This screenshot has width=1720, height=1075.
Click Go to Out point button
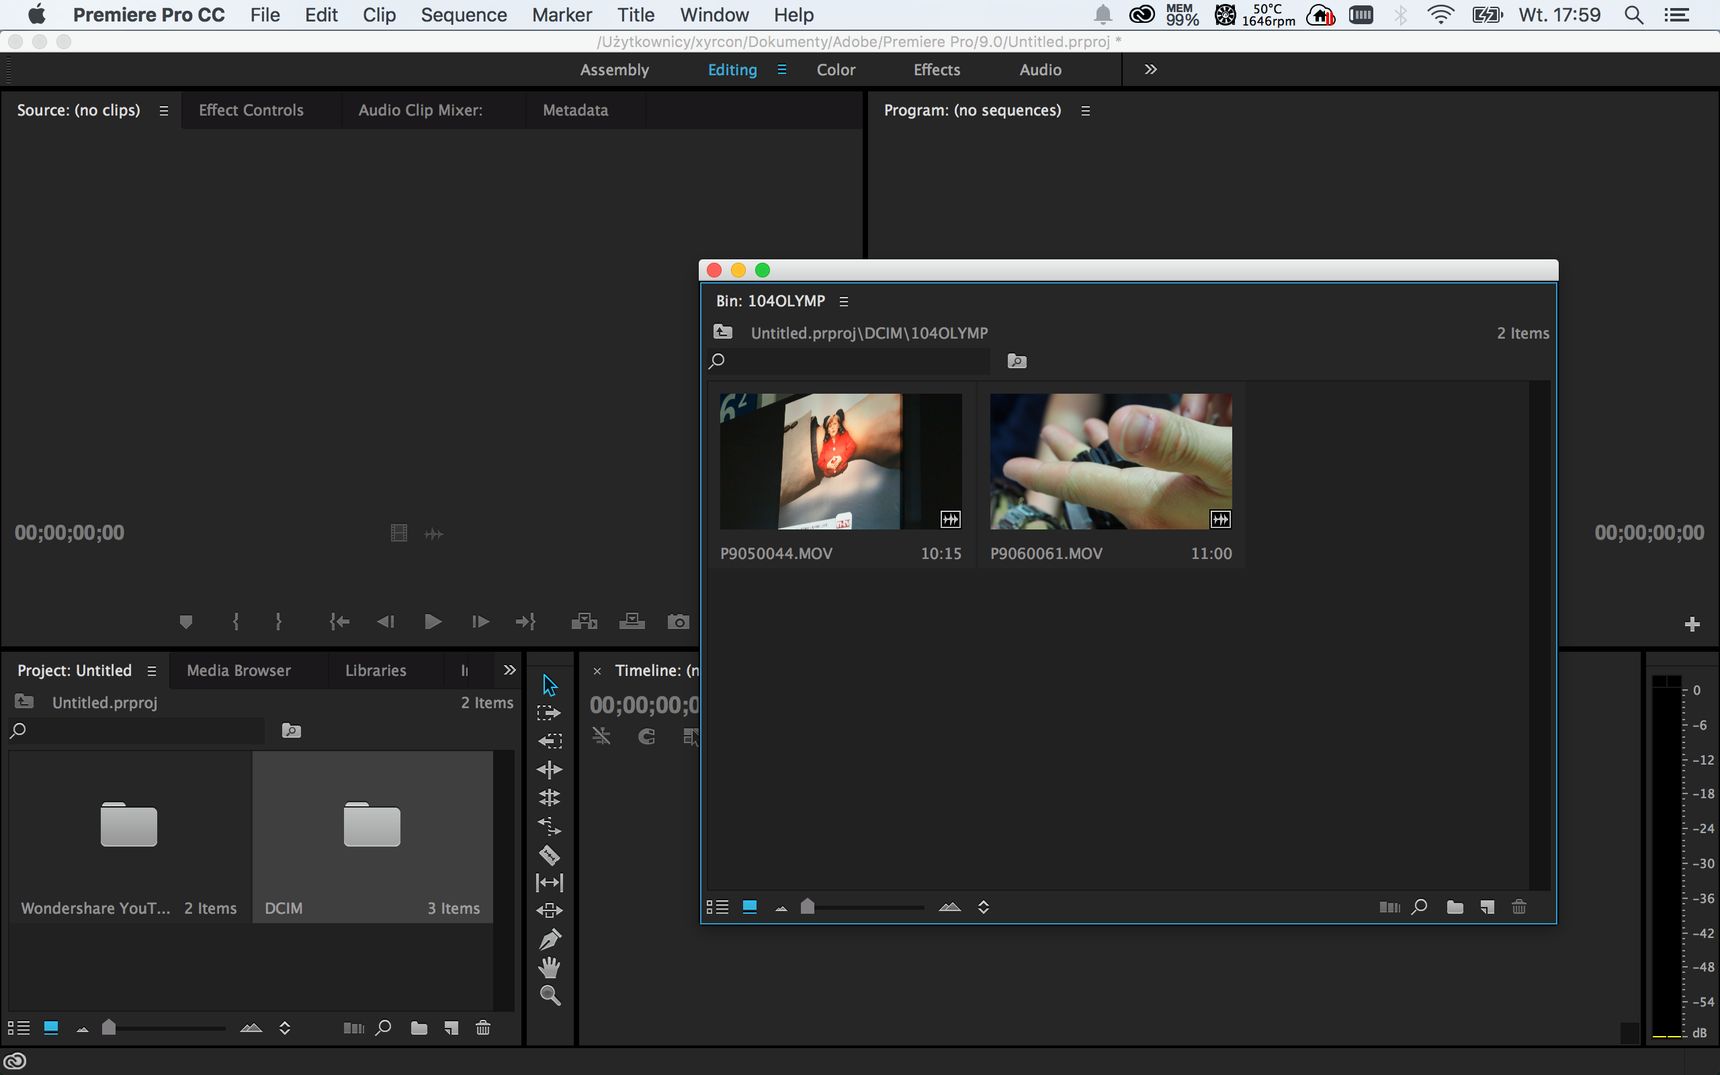526,622
